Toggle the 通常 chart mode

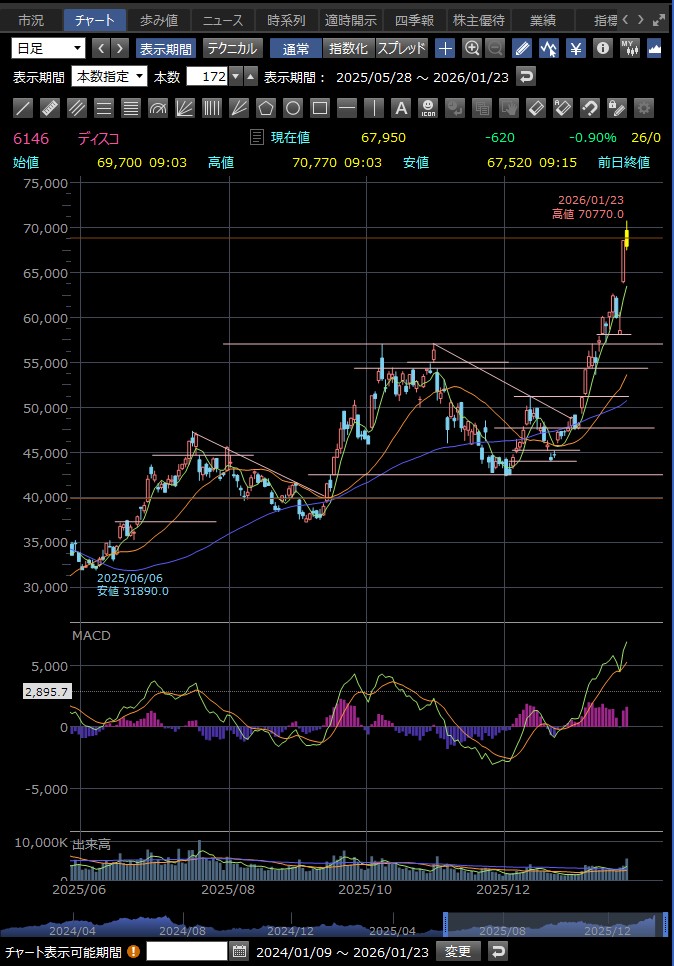coord(295,48)
